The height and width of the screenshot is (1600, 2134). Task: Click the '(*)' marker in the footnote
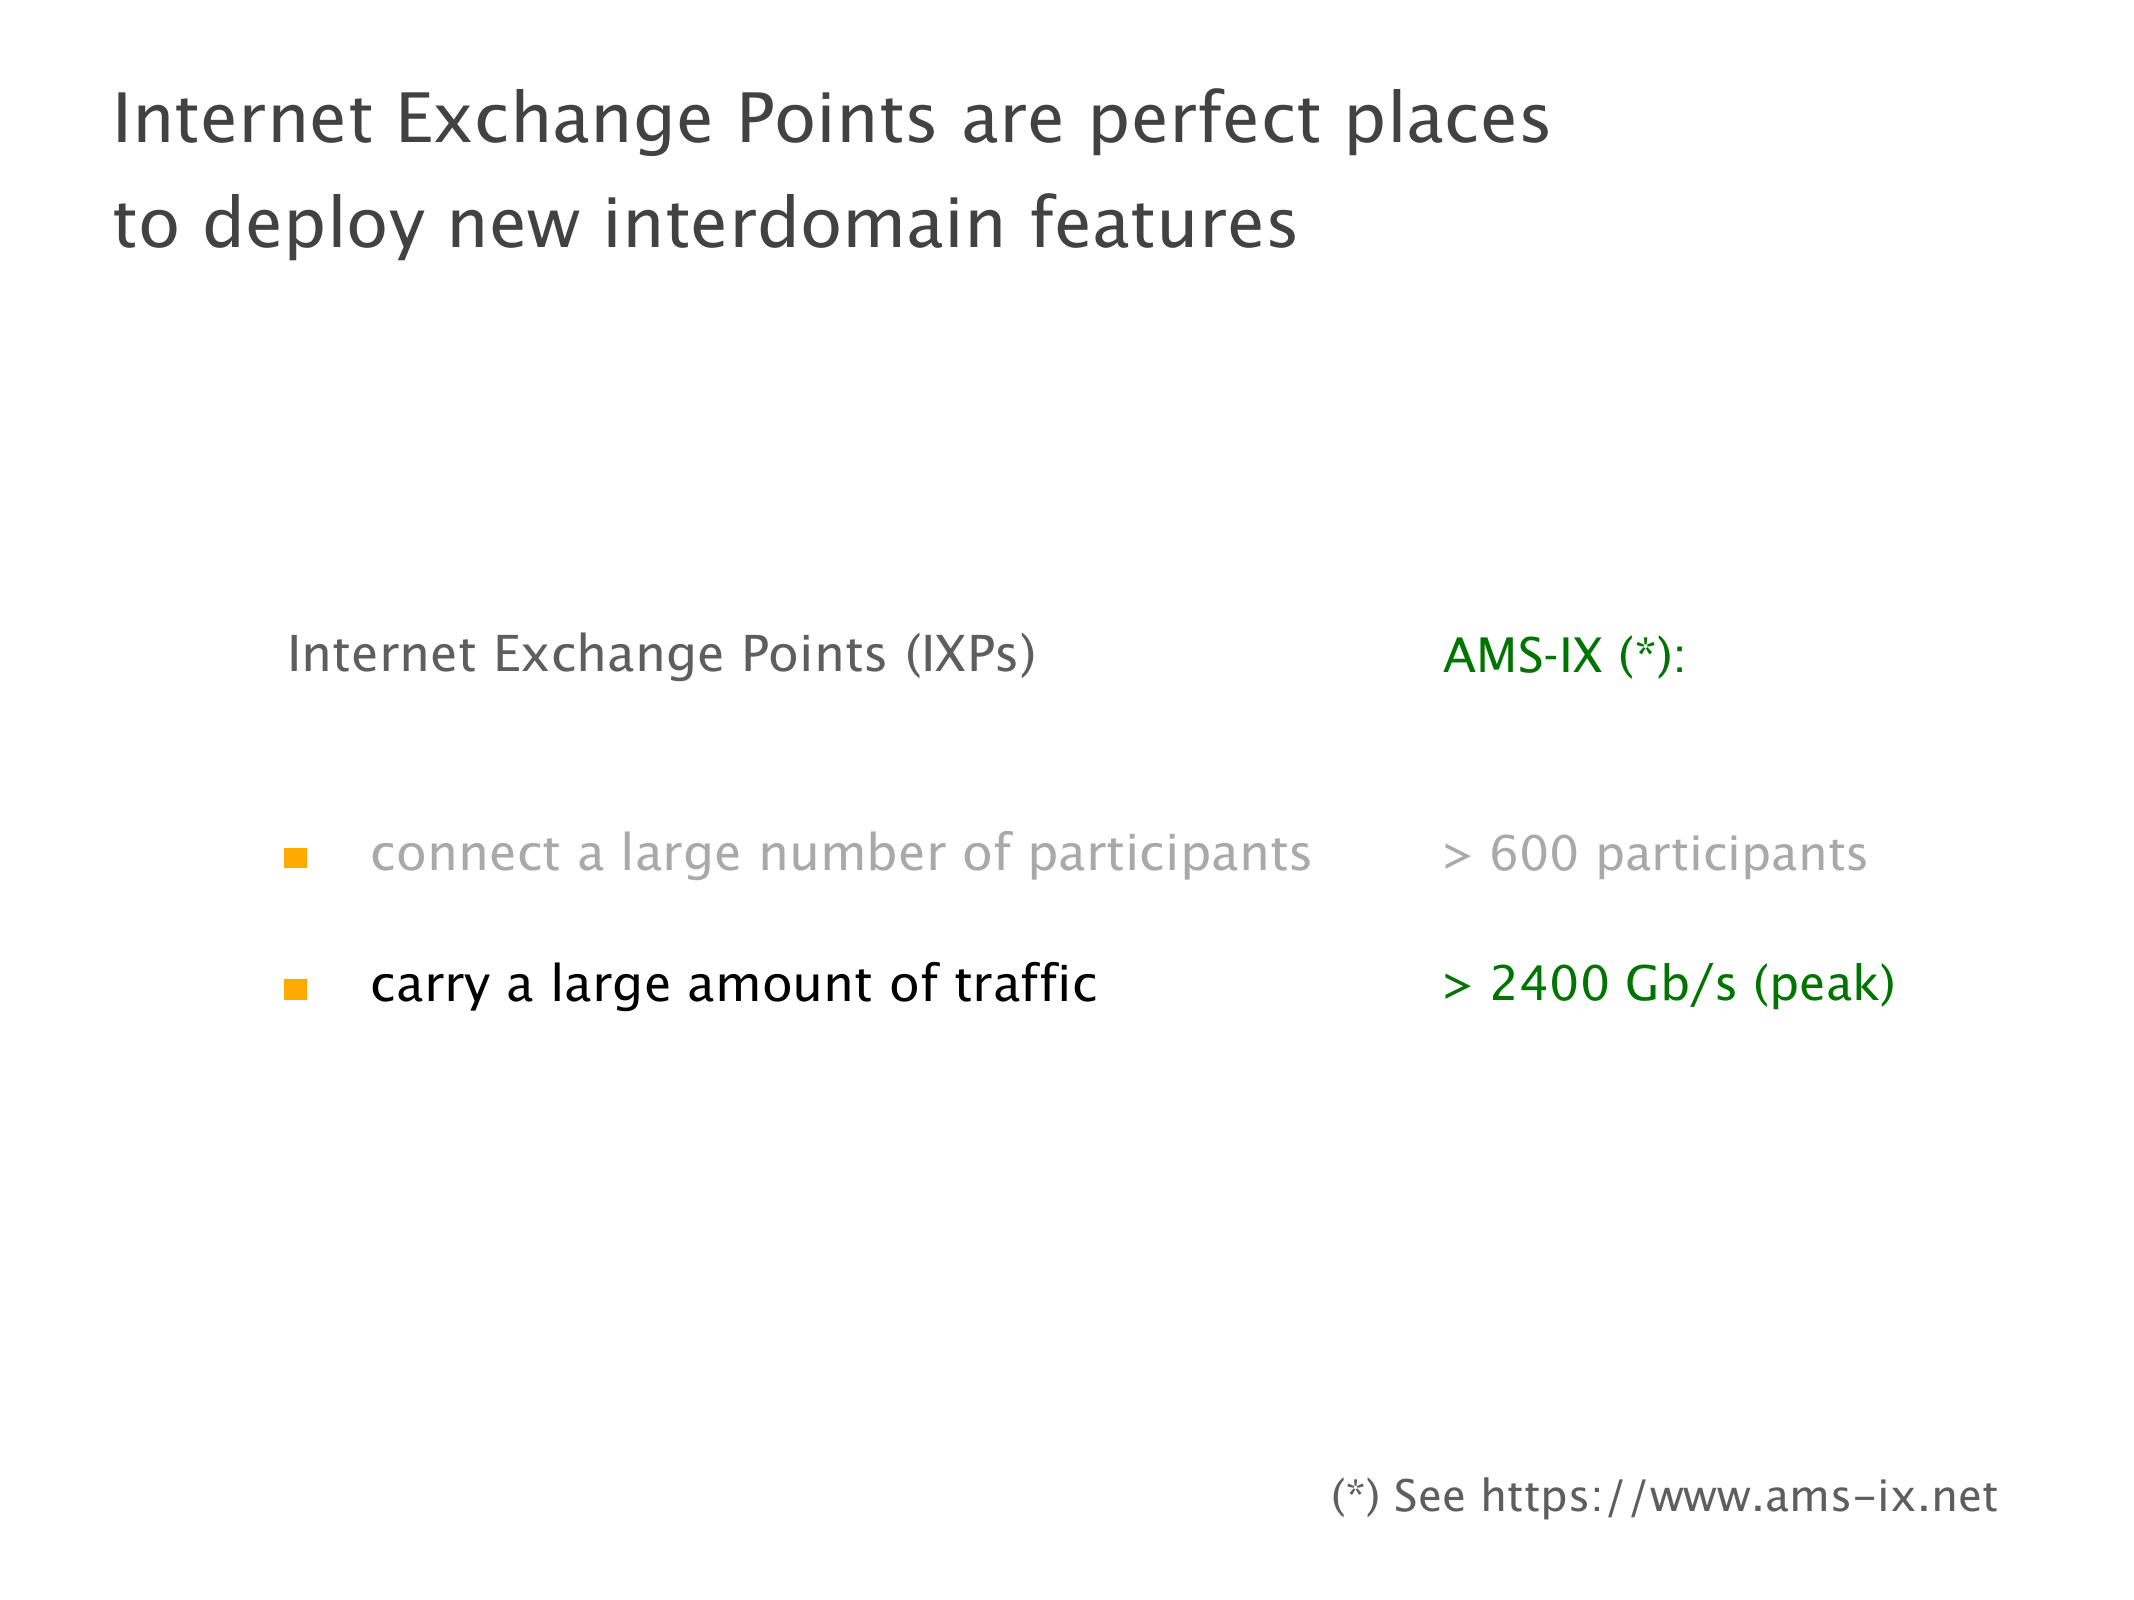click(1355, 1496)
